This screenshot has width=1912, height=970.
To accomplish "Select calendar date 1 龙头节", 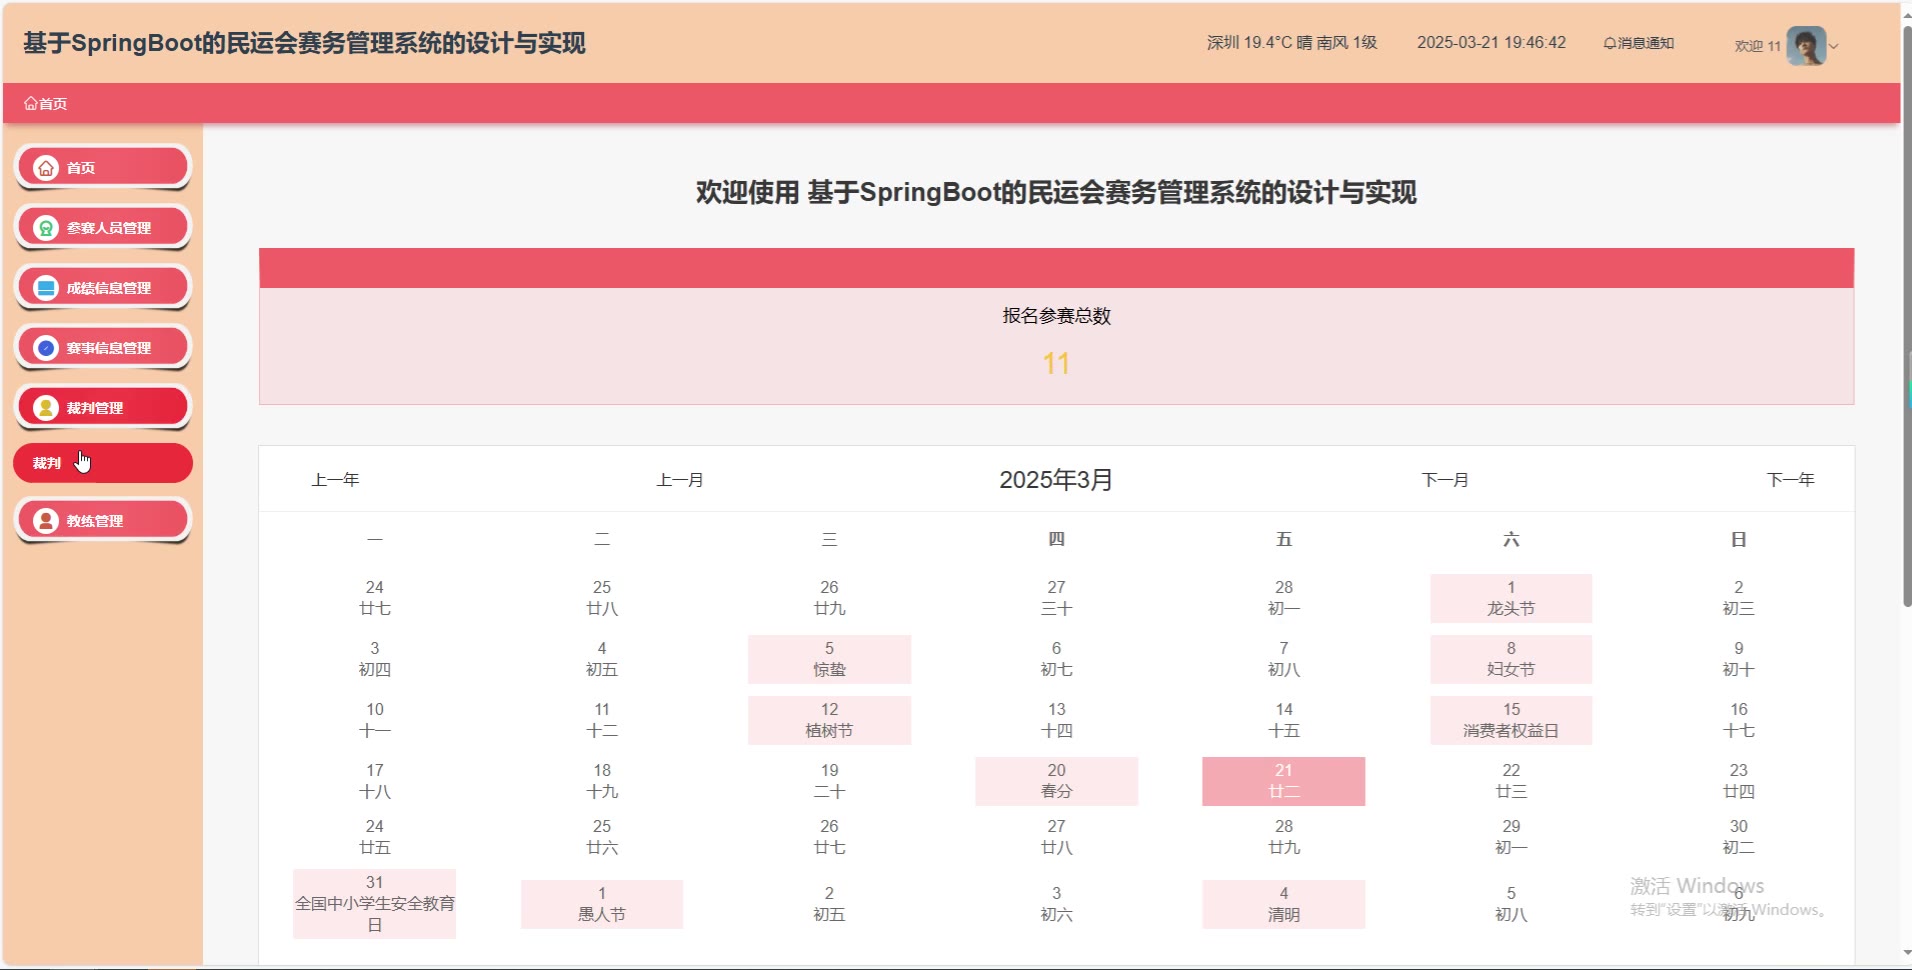I will (1511, 598).
